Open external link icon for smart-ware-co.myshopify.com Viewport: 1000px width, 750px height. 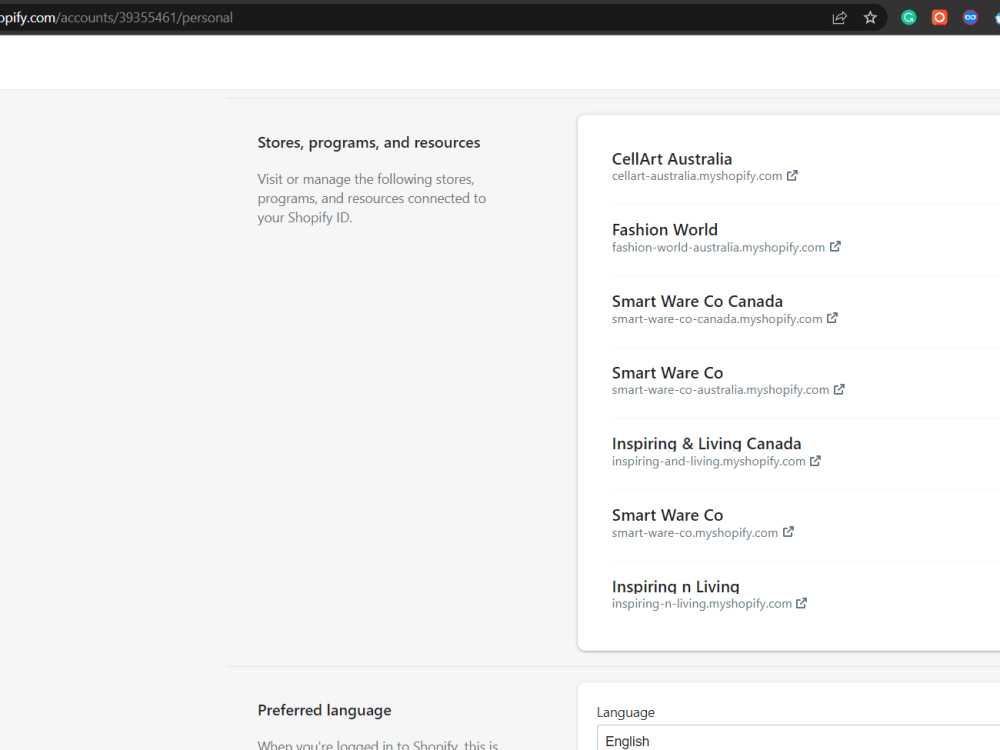pyautogui.click(x=788, y=532)
